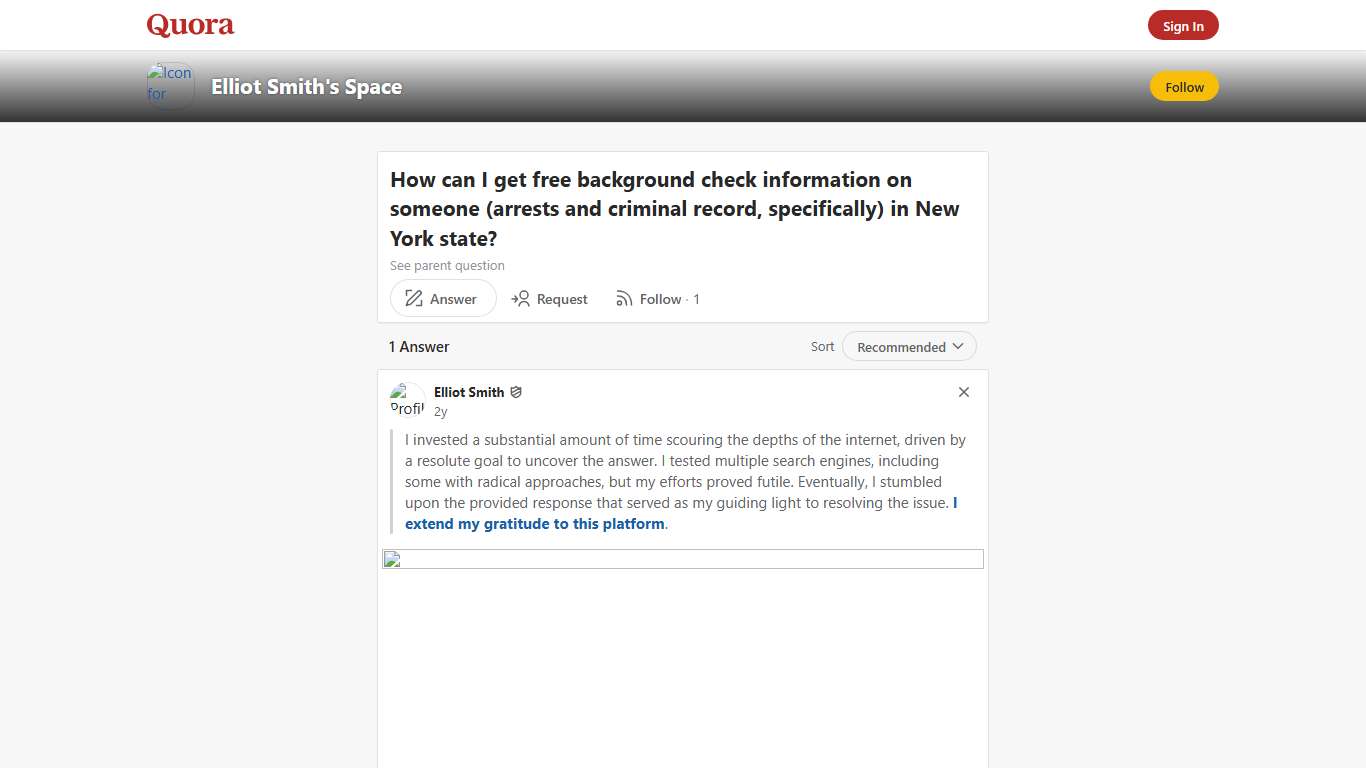1366x768 pixels.
Task: Click Elliot Smith's verified badge icon
Action: (x=516, y=392)
